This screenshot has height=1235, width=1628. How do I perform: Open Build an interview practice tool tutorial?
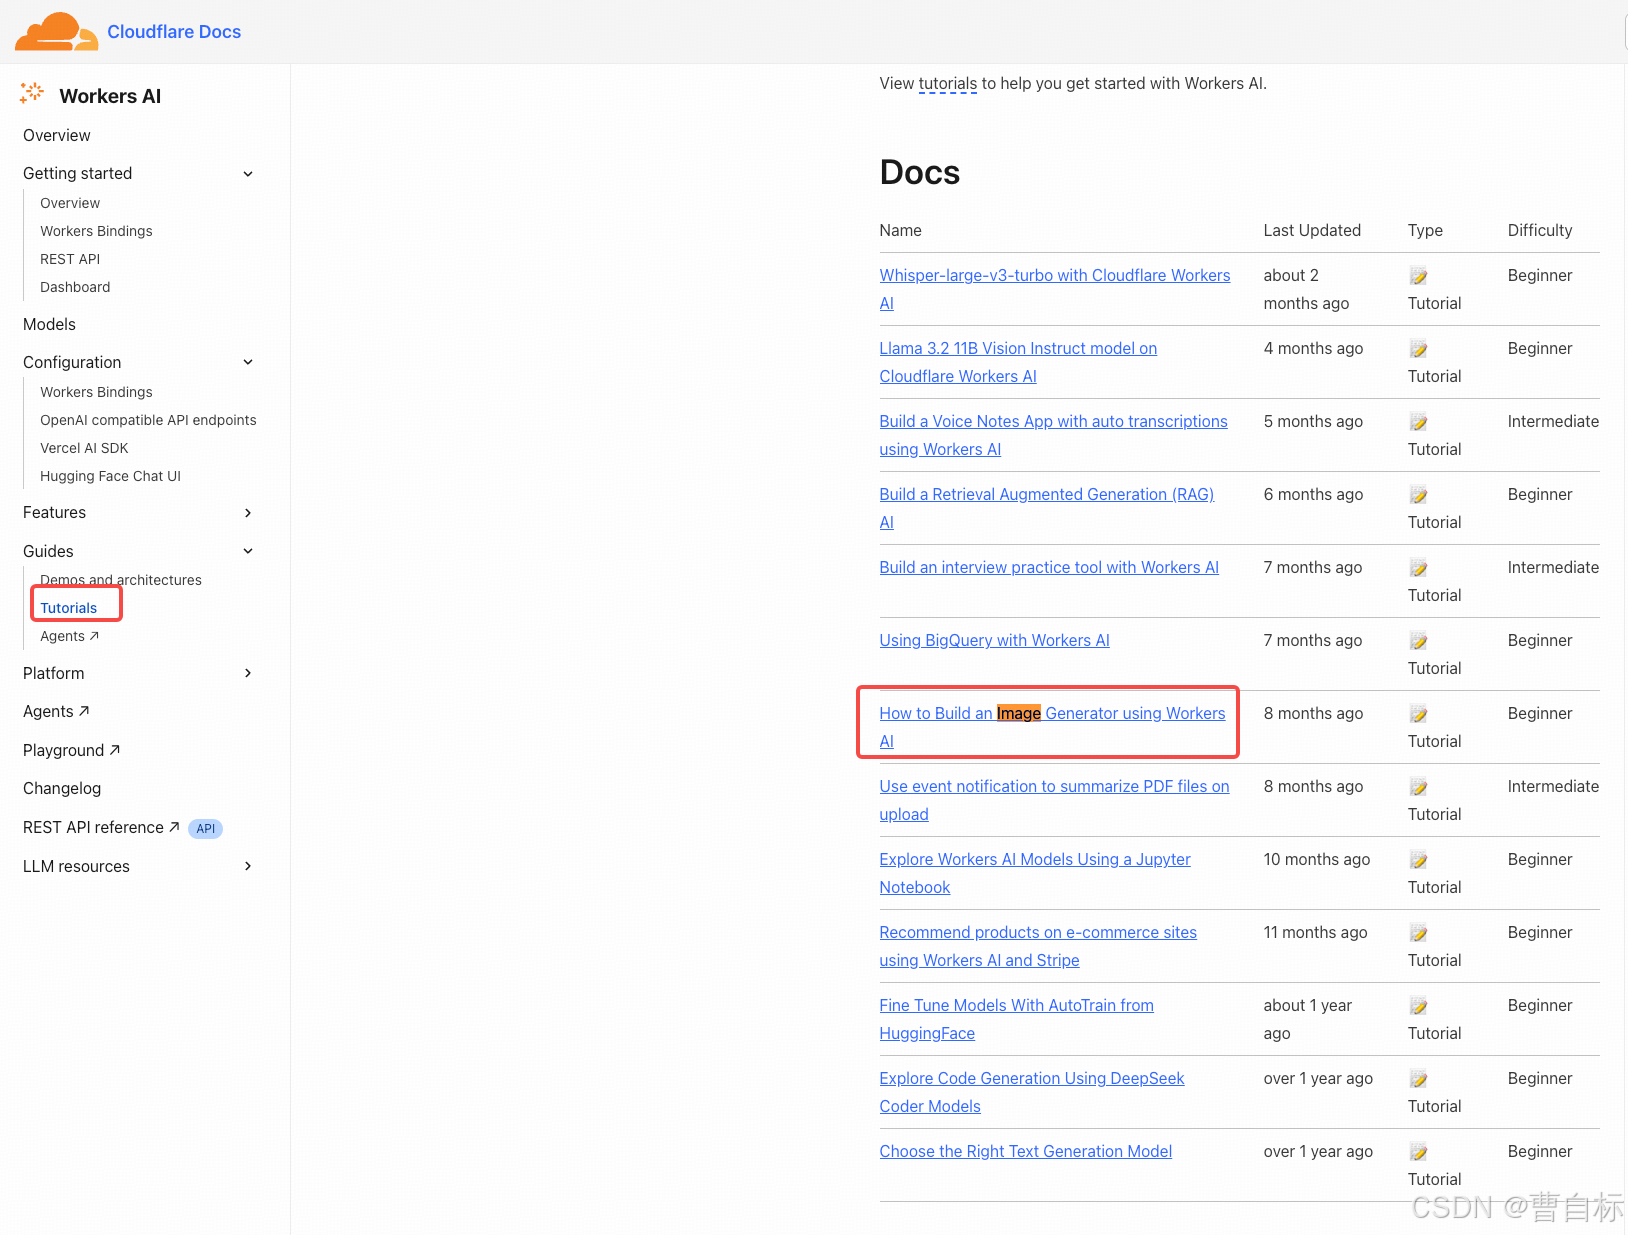point(1049,567)
